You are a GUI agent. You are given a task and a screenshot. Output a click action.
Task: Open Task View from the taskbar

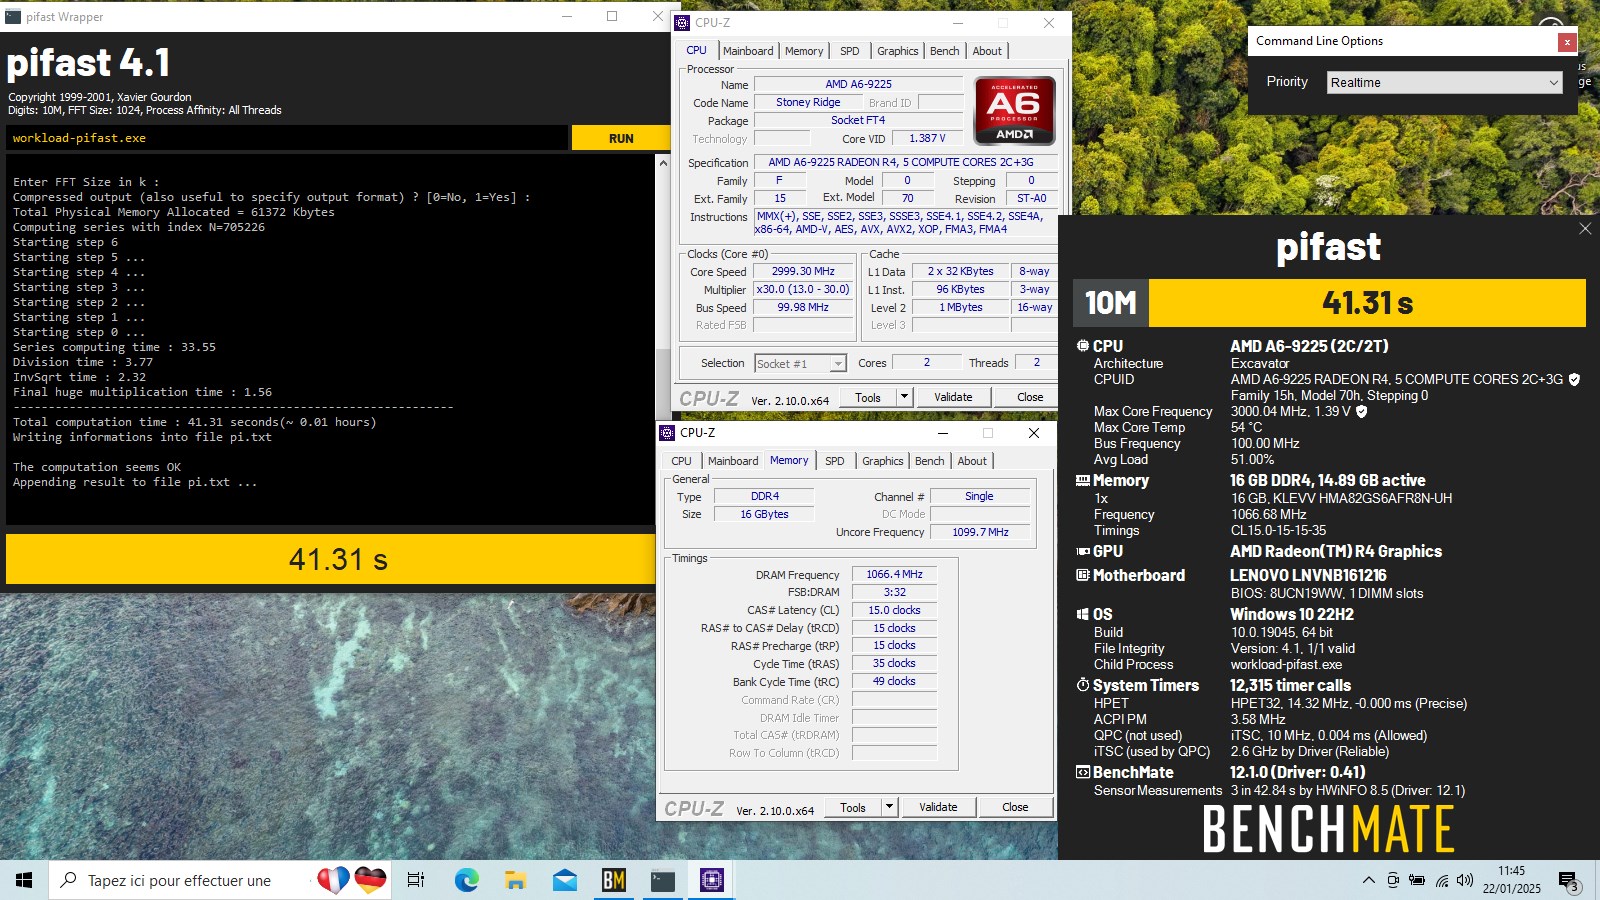(416, 880)
